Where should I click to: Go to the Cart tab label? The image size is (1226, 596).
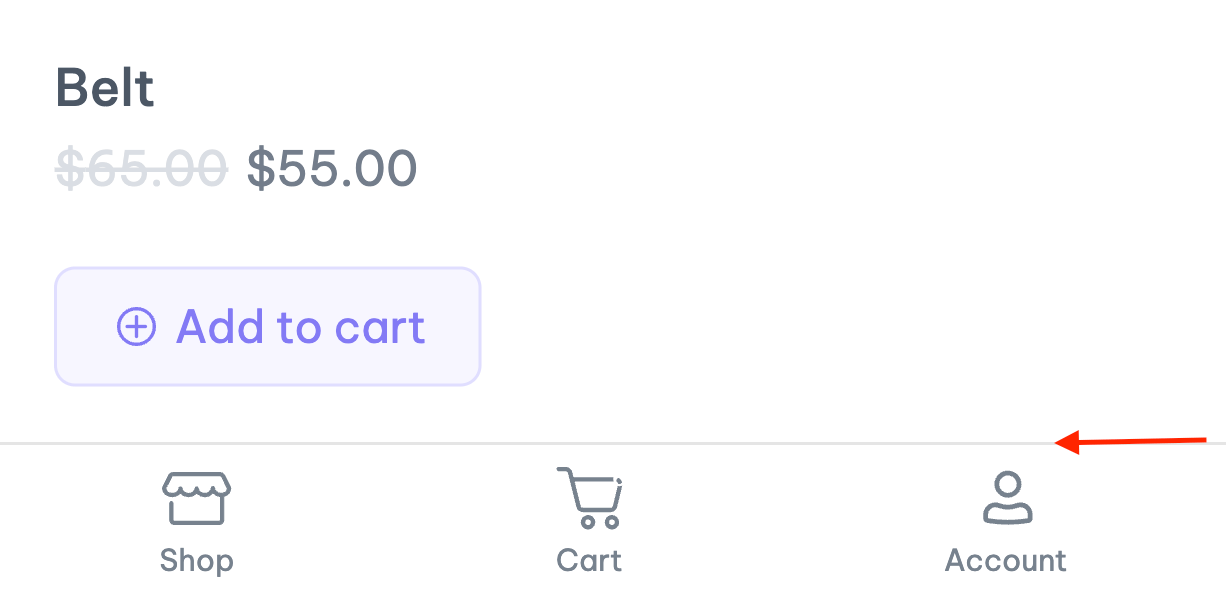[589, 560]
